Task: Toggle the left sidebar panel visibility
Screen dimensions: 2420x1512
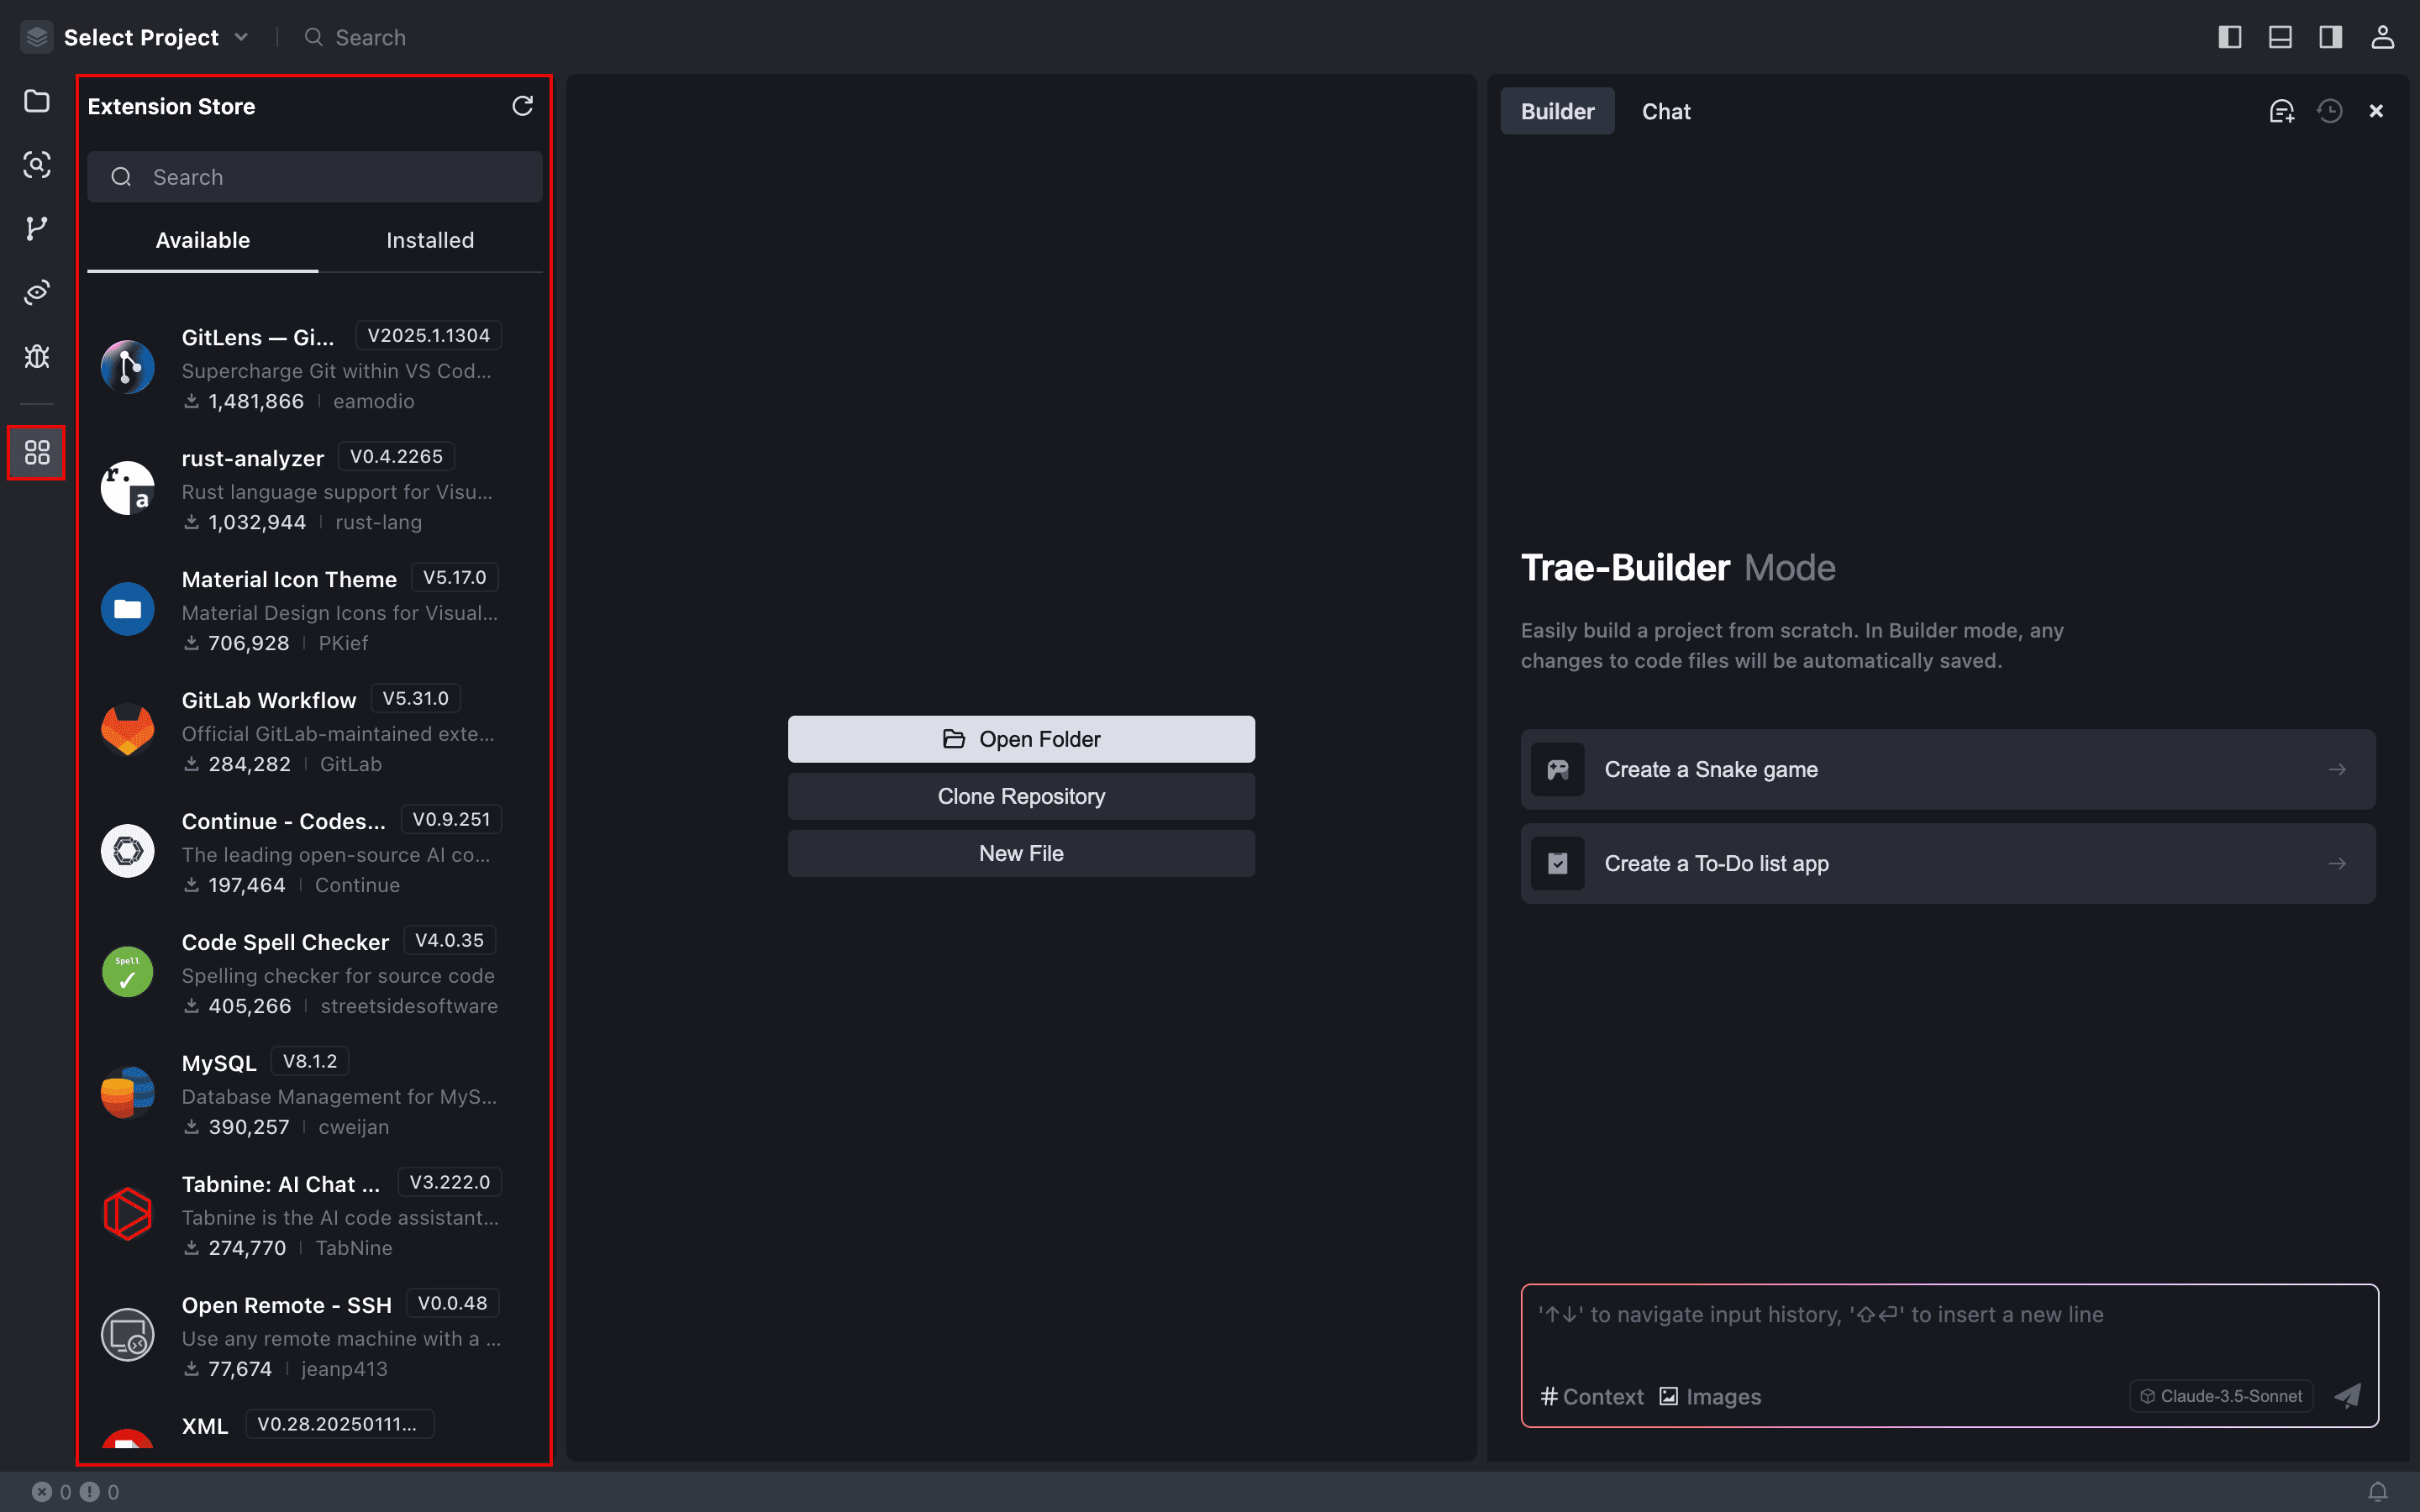Action: point(2230,37)
